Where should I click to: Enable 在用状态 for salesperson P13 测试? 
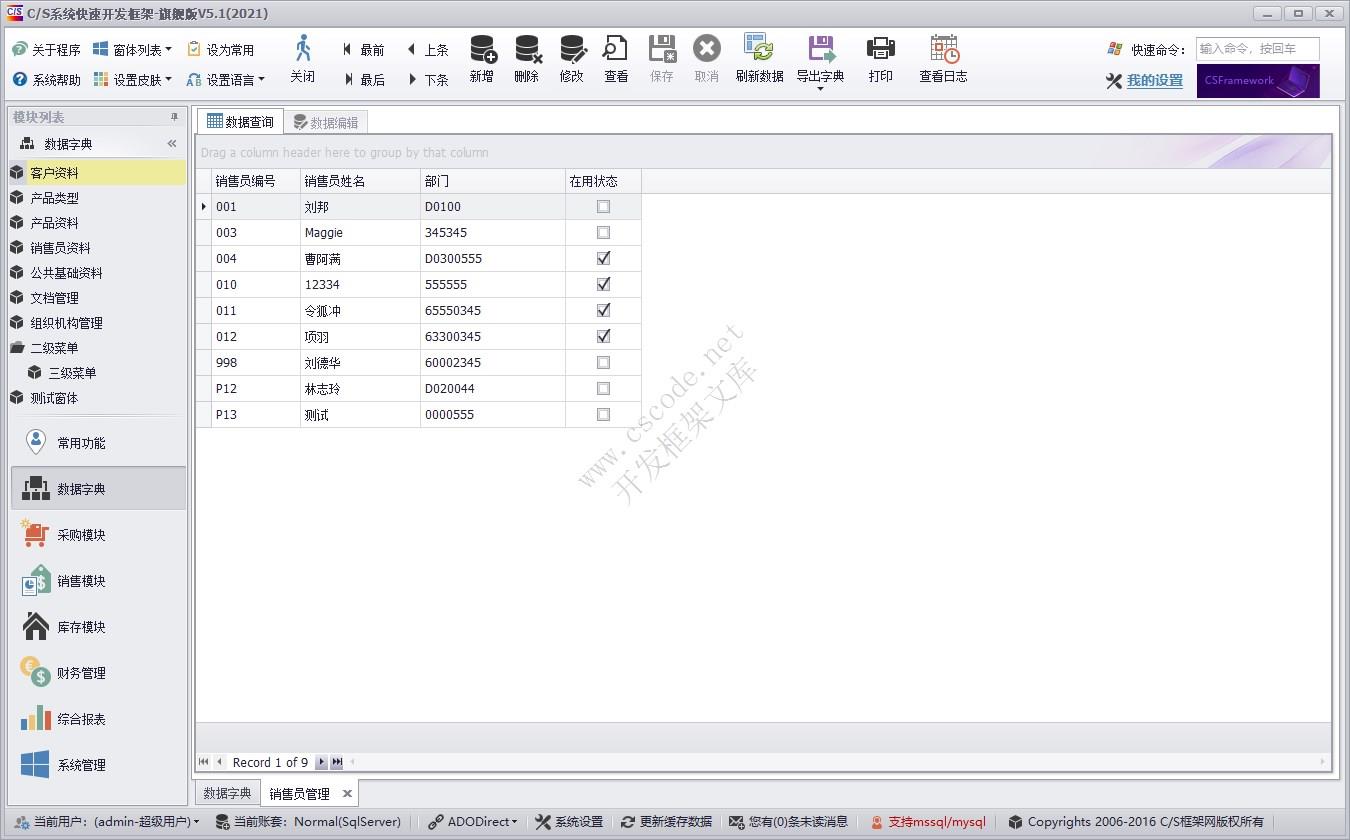[x=603, y=414]
